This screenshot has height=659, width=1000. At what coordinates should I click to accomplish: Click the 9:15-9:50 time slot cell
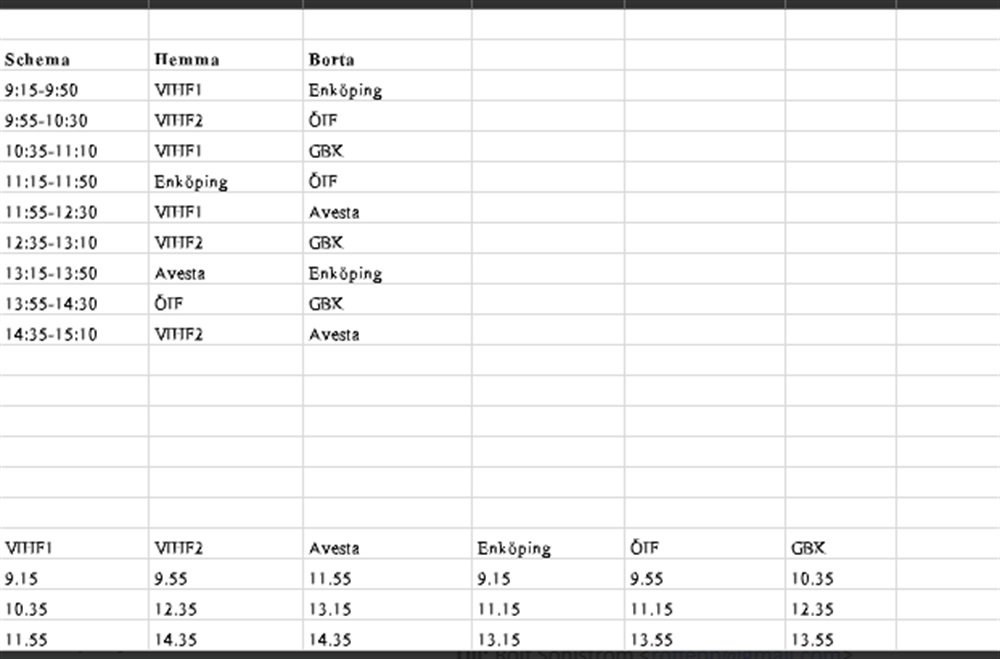tap(41, 90)
